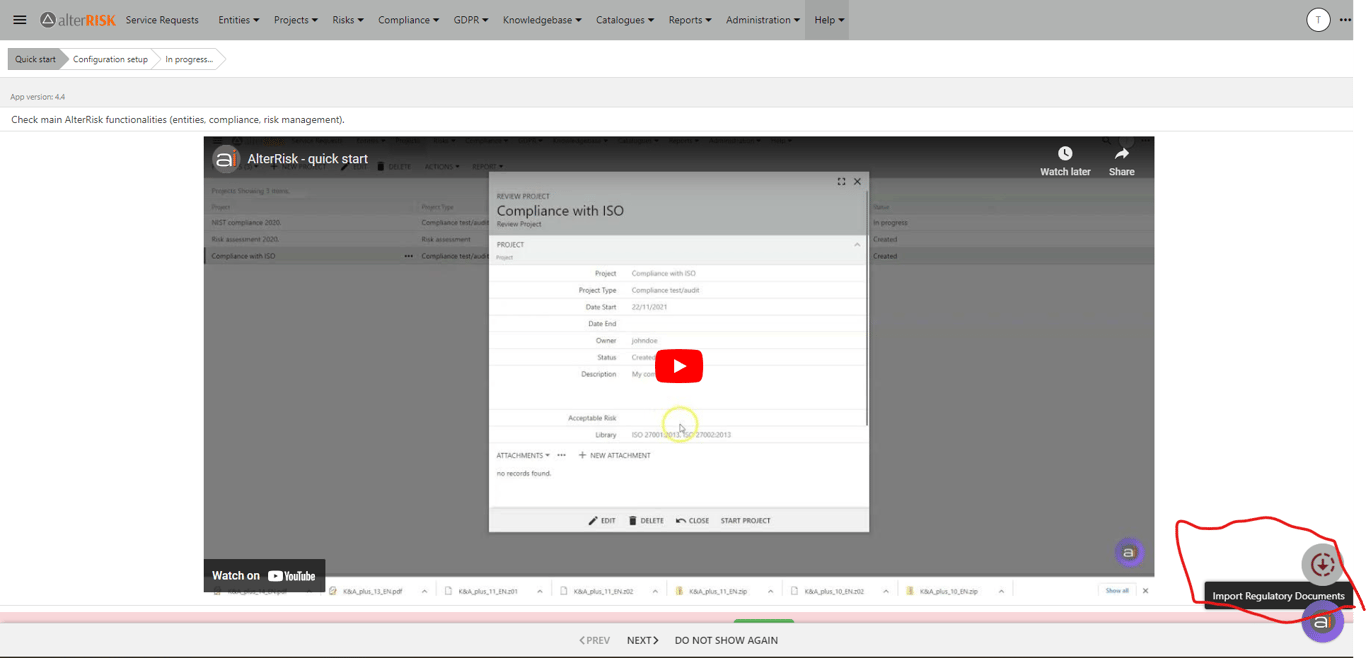Advance with the NEXT button
1366x658 pixels.
(x=642, y=640)
